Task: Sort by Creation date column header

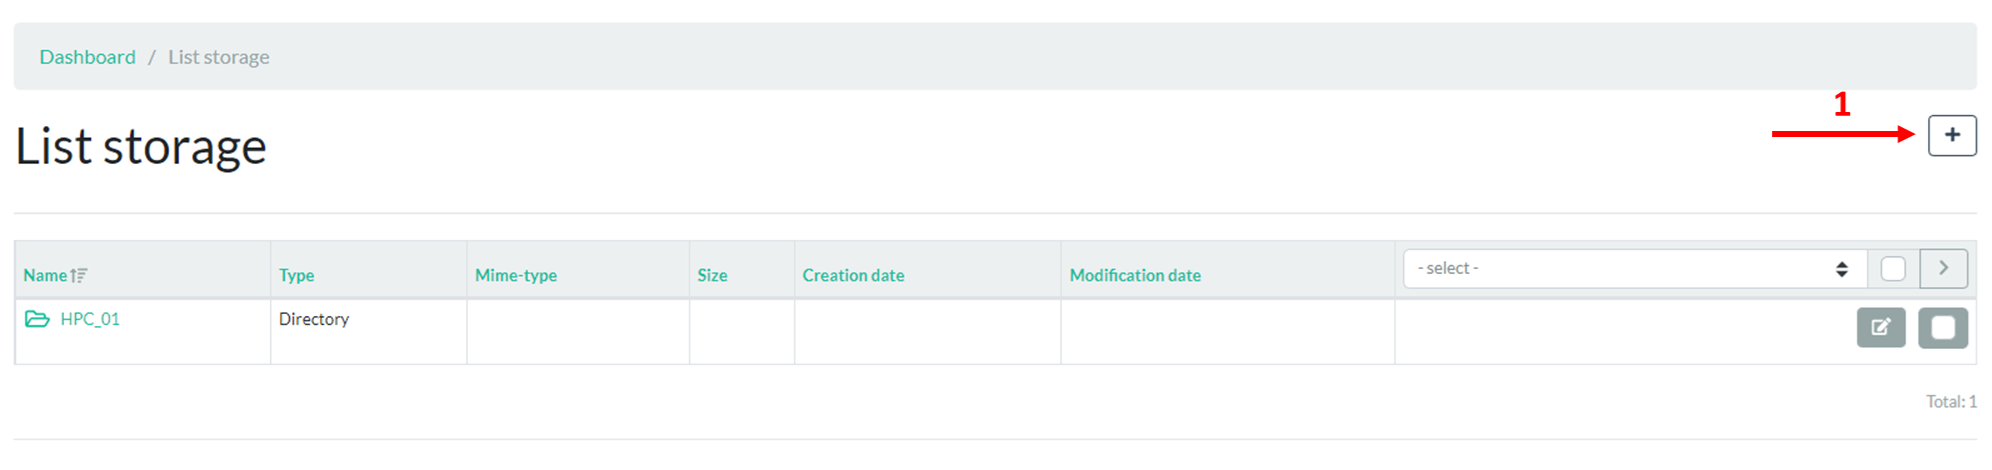Action: 852,275
